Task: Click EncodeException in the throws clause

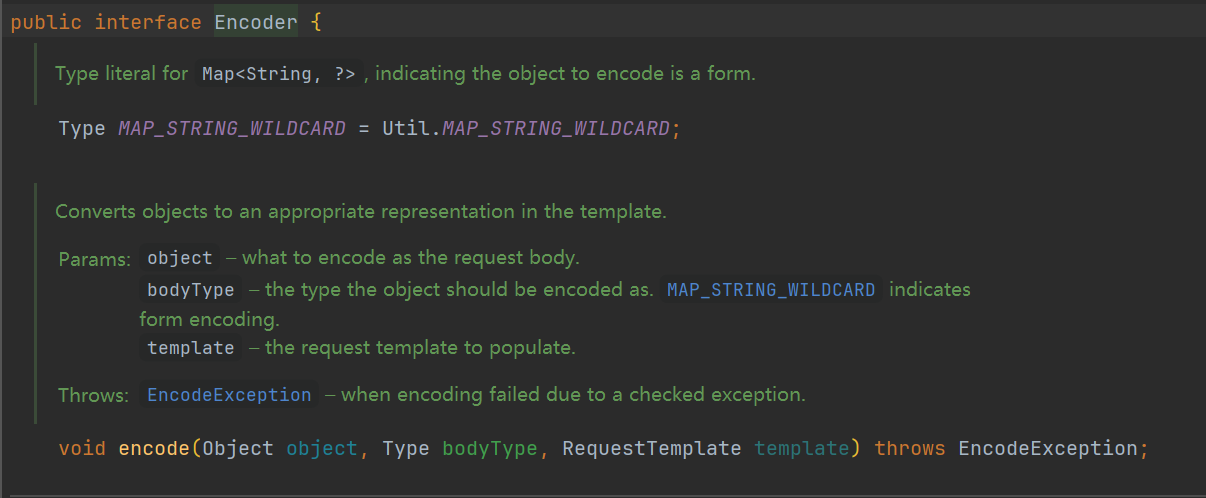Action: coord(1047,448)
